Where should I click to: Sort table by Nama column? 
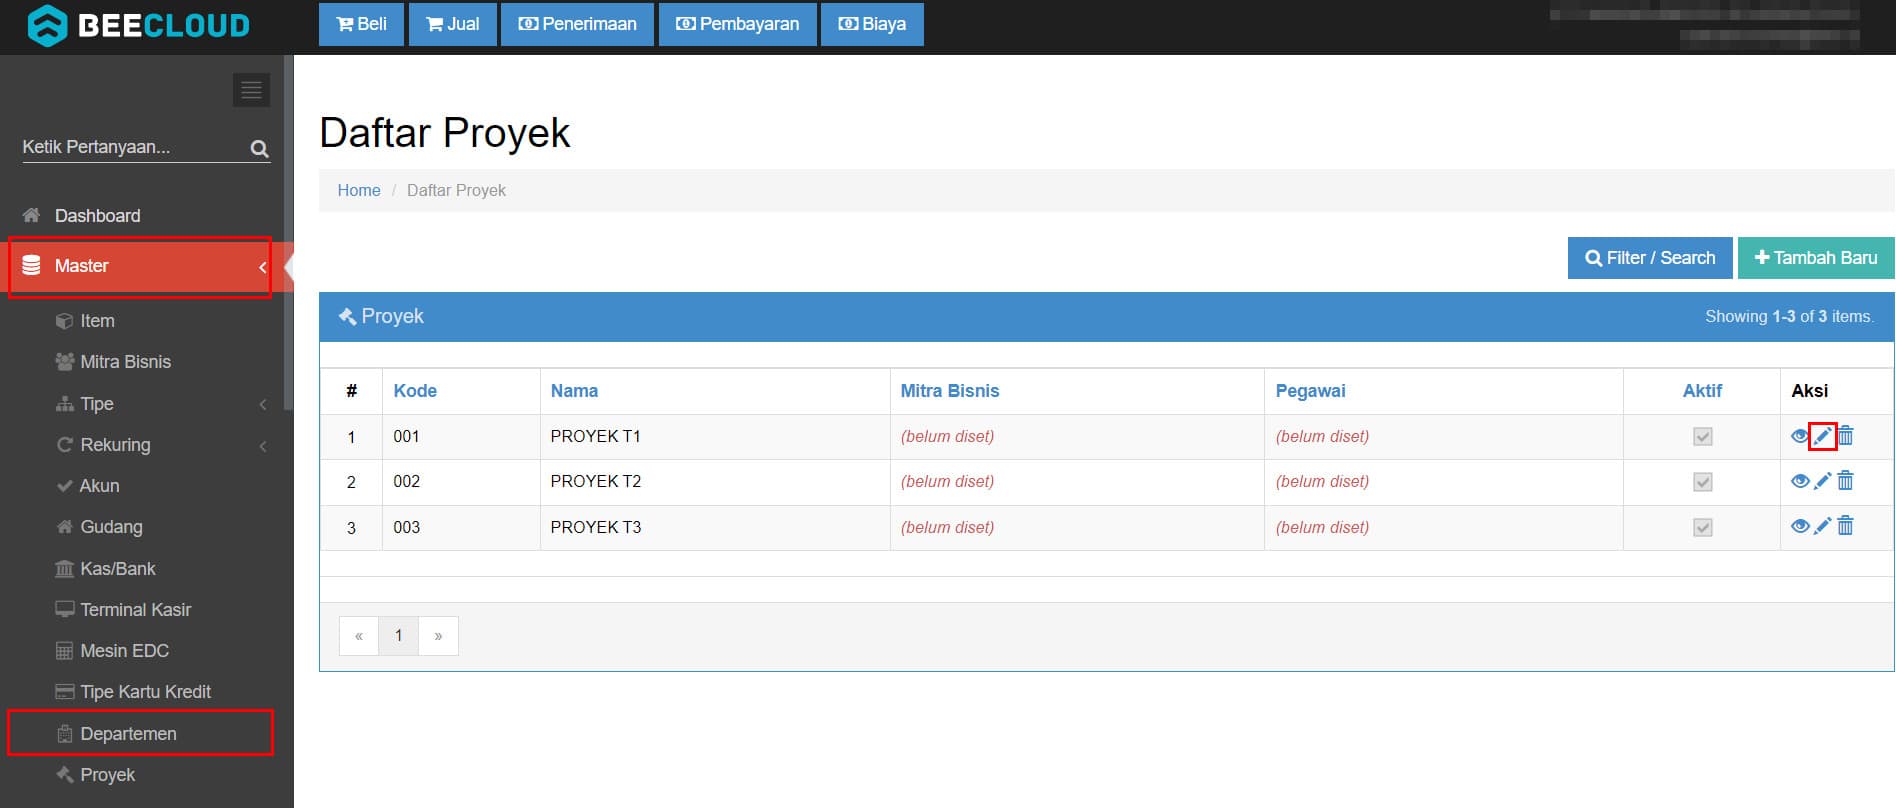pyautogui.click(x=574, y=391)
